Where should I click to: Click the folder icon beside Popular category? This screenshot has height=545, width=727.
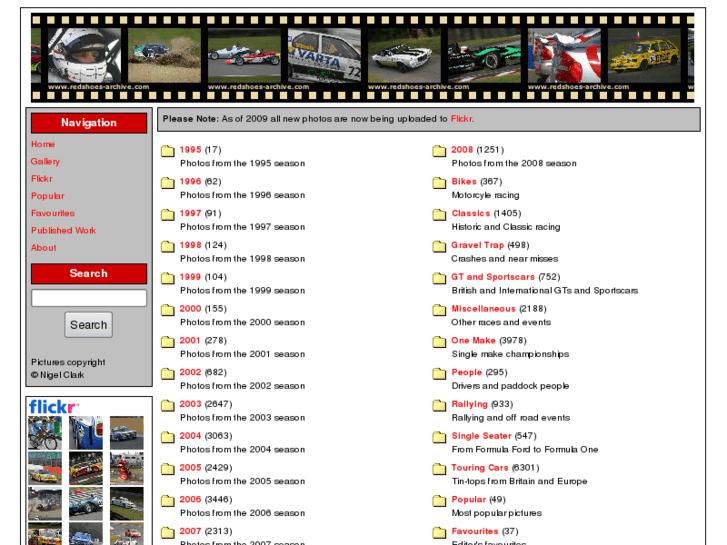tap(439, 500)
